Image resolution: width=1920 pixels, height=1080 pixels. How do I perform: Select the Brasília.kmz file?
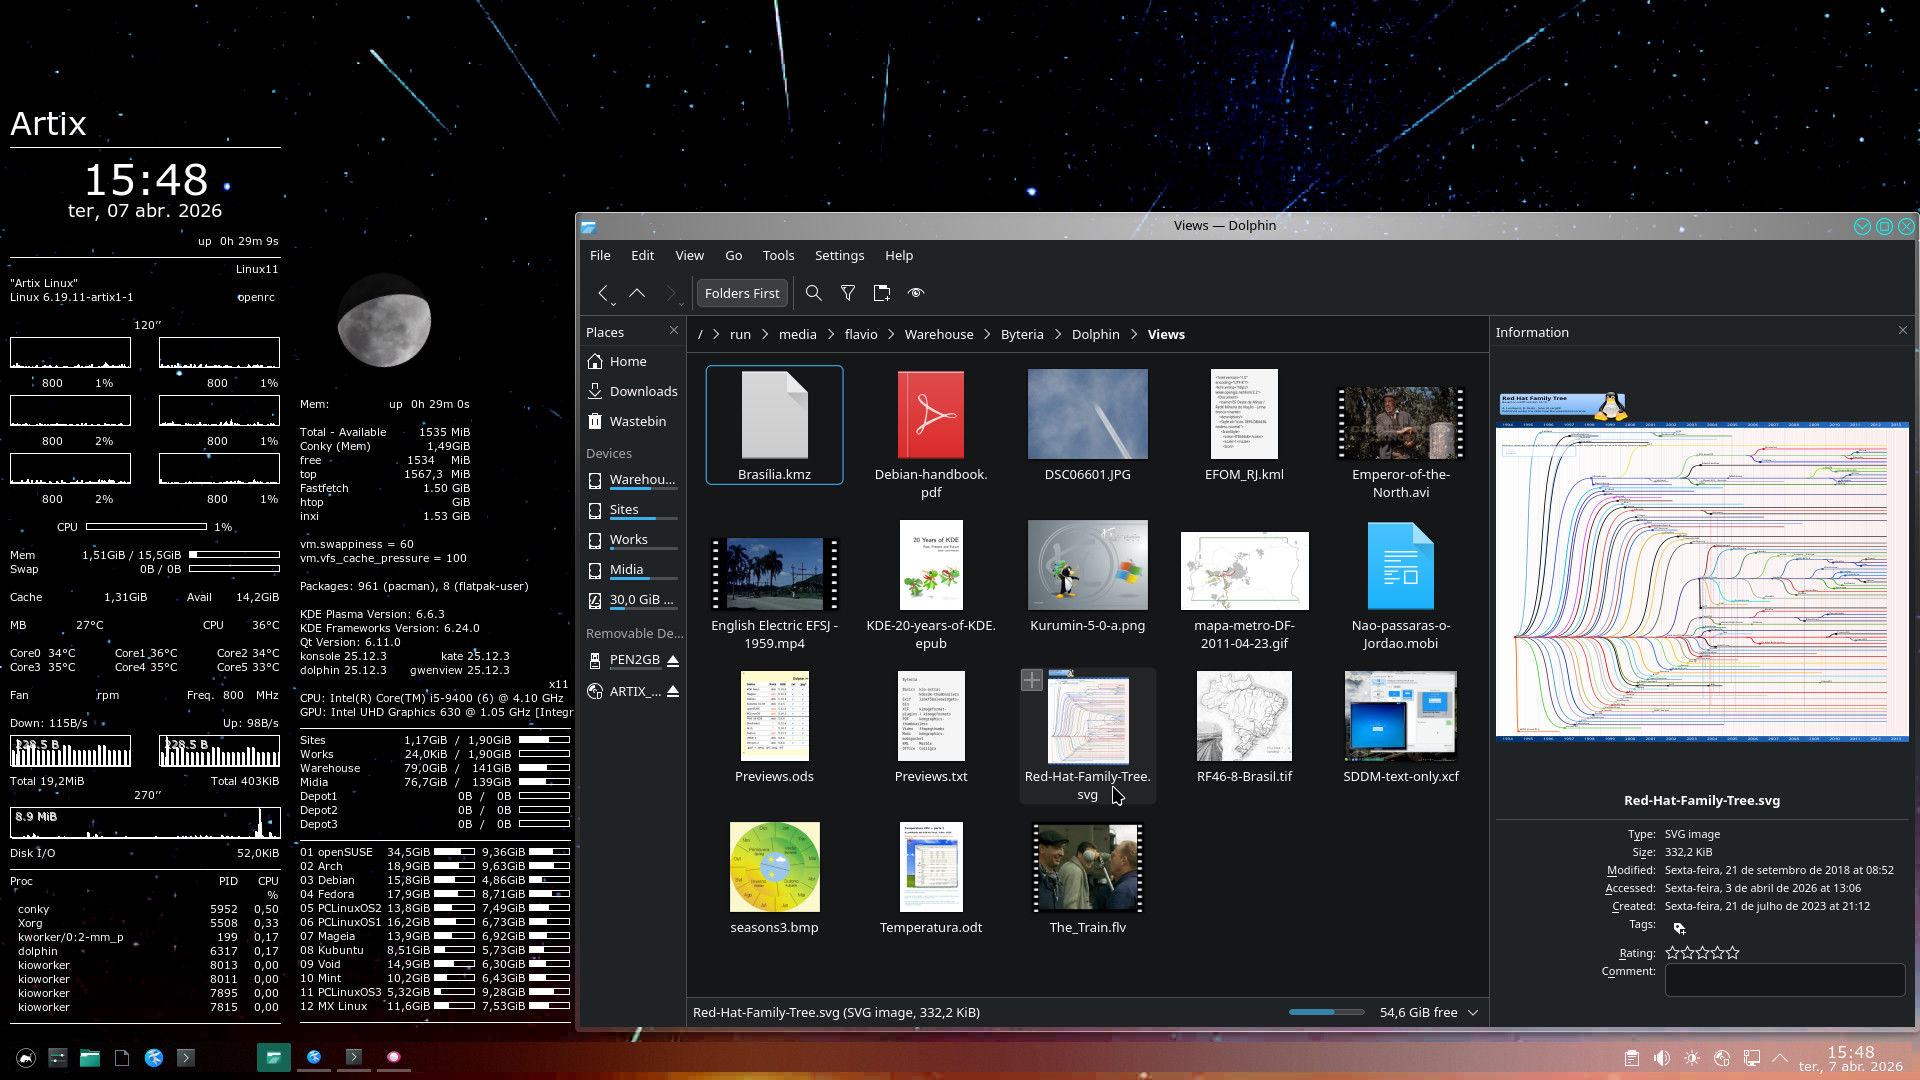[x=774, y=425]
